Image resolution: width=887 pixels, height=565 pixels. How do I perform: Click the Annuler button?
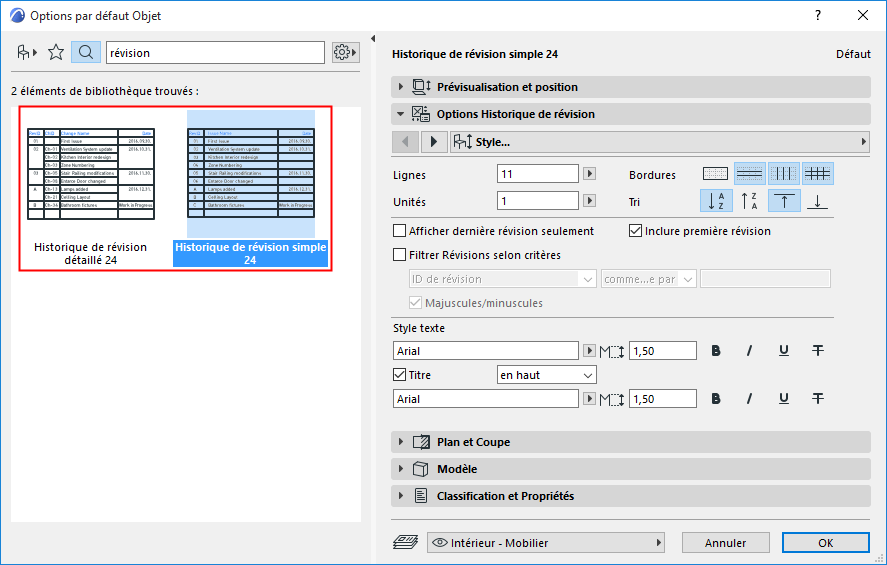click(x=725, y=542)
